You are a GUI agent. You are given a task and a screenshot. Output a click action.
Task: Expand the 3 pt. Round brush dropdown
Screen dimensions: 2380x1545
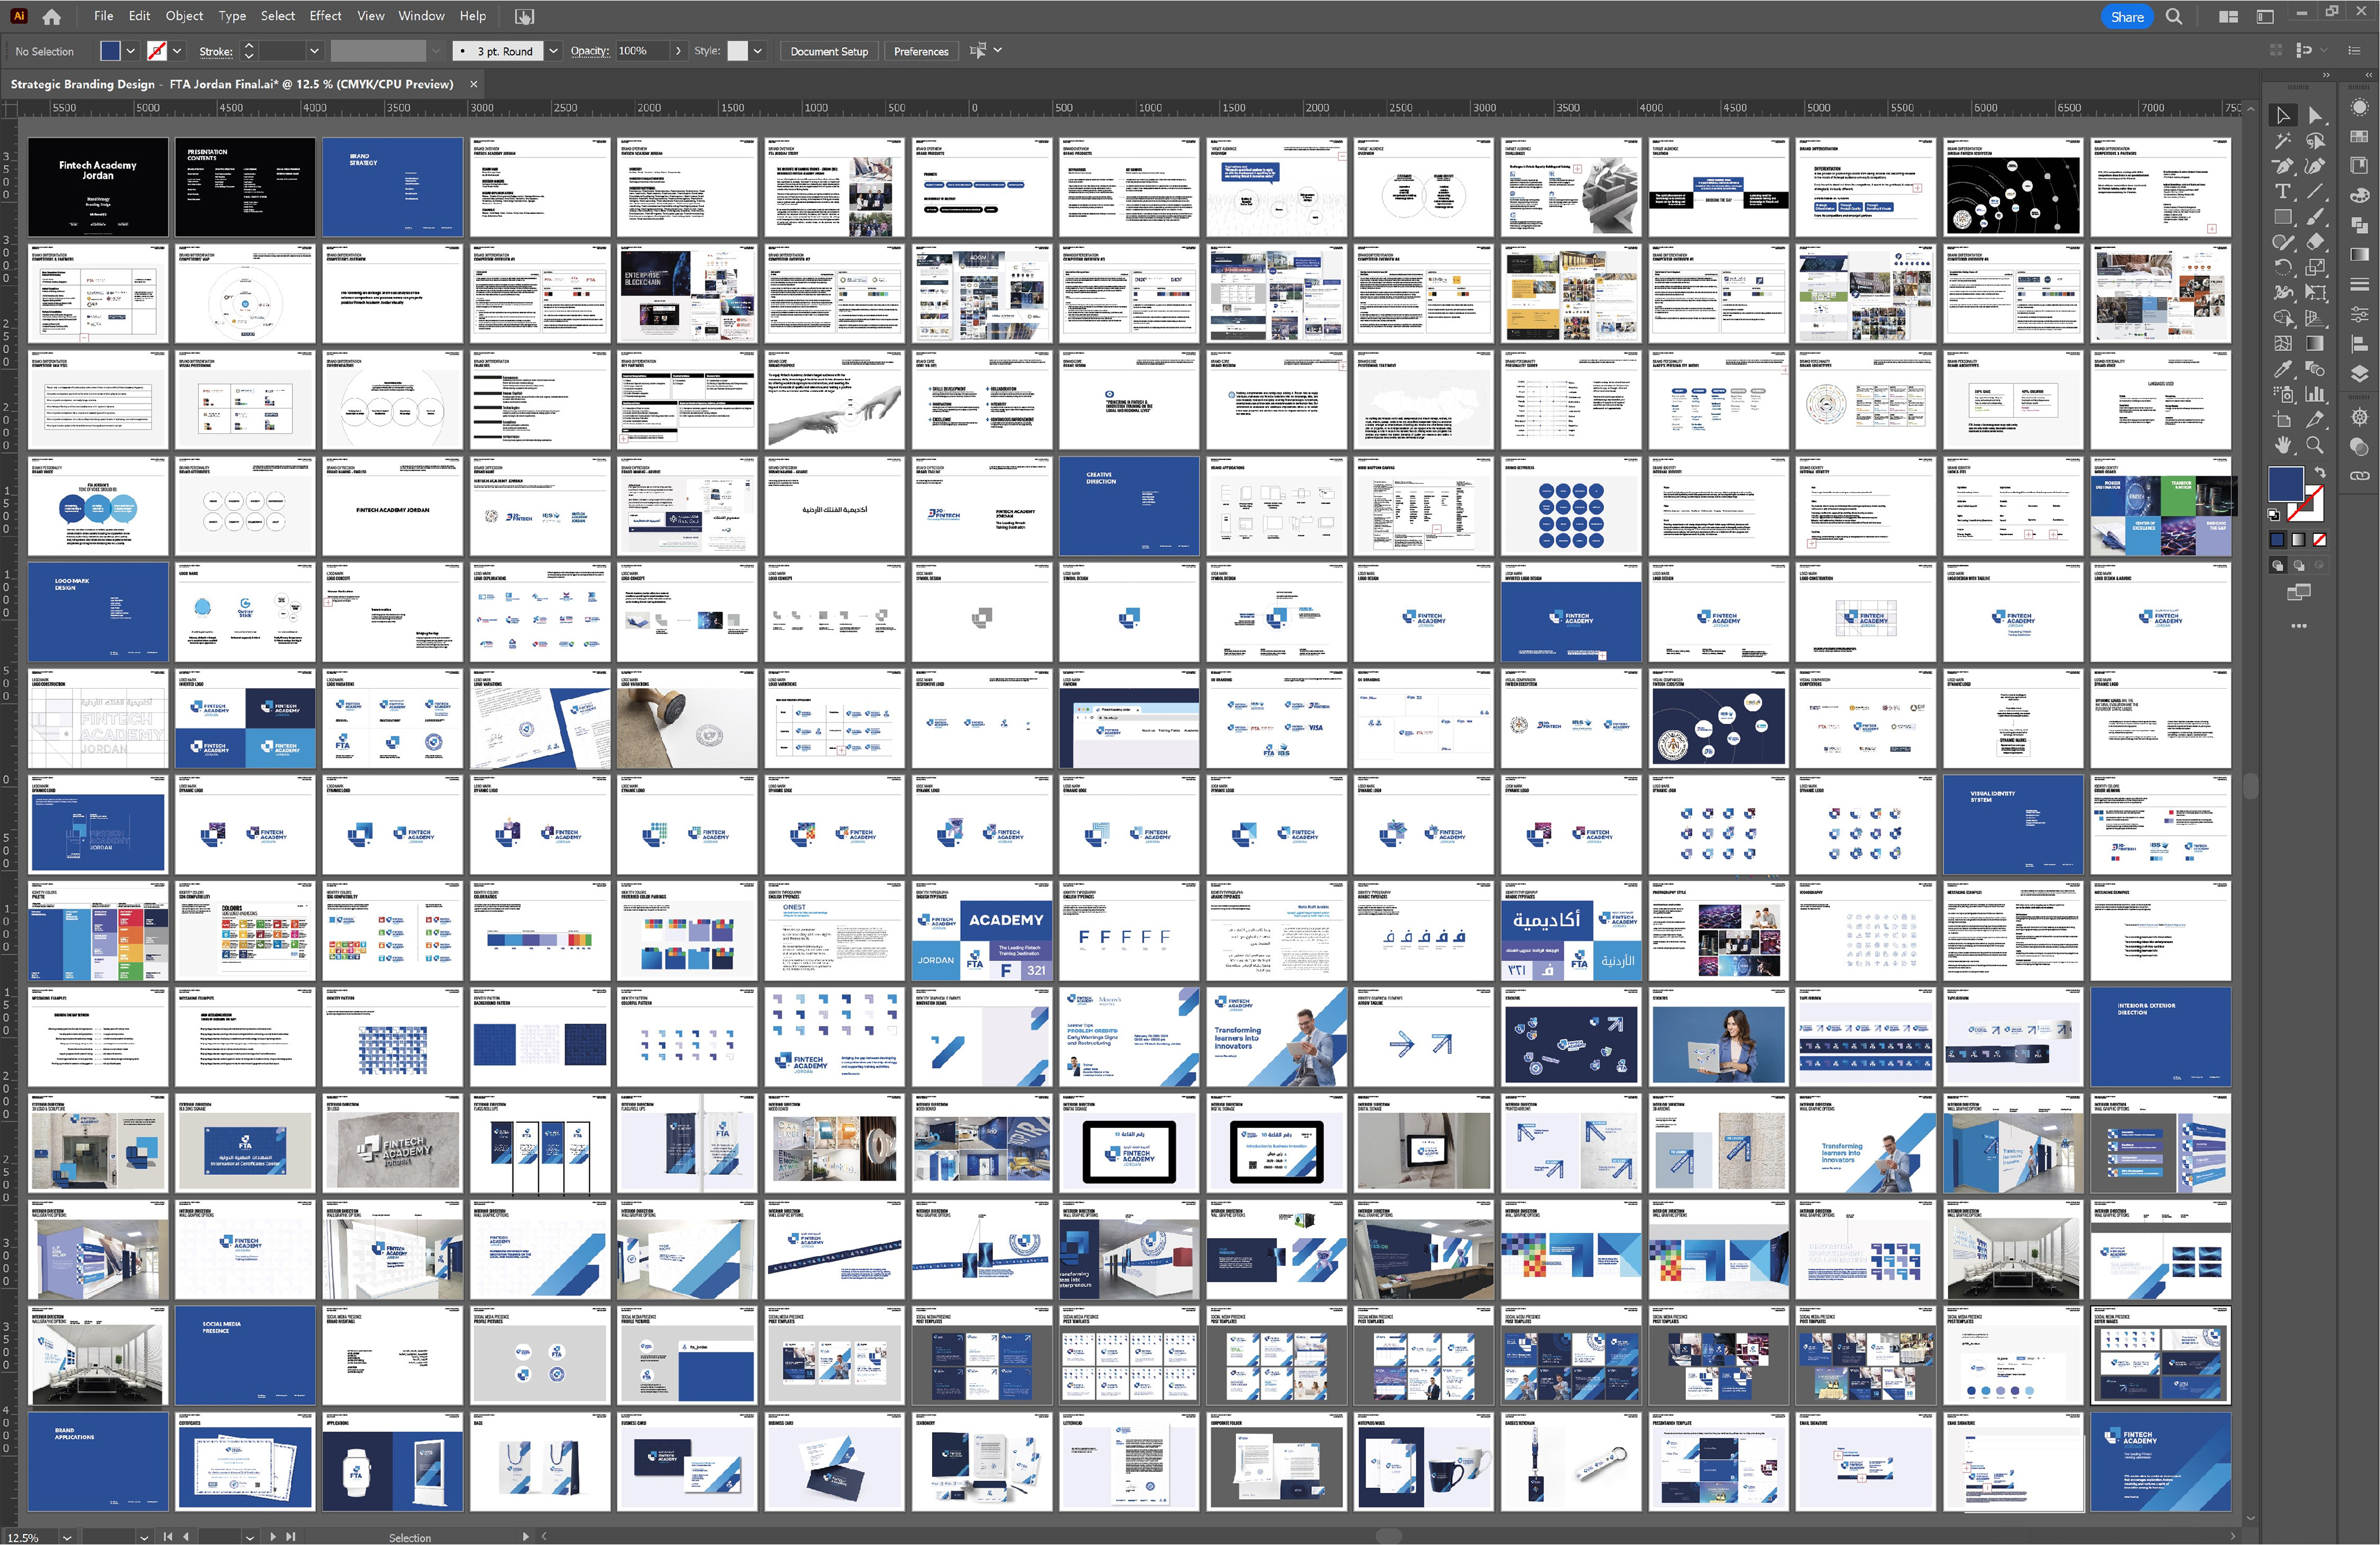(x=553, y=51)
